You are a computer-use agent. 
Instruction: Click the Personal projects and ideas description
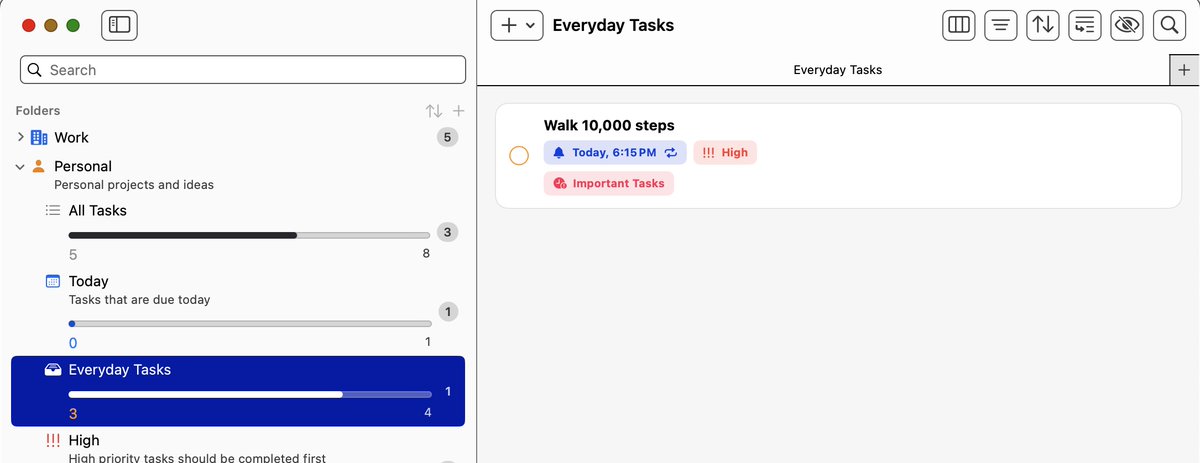(x=134, y=184)
